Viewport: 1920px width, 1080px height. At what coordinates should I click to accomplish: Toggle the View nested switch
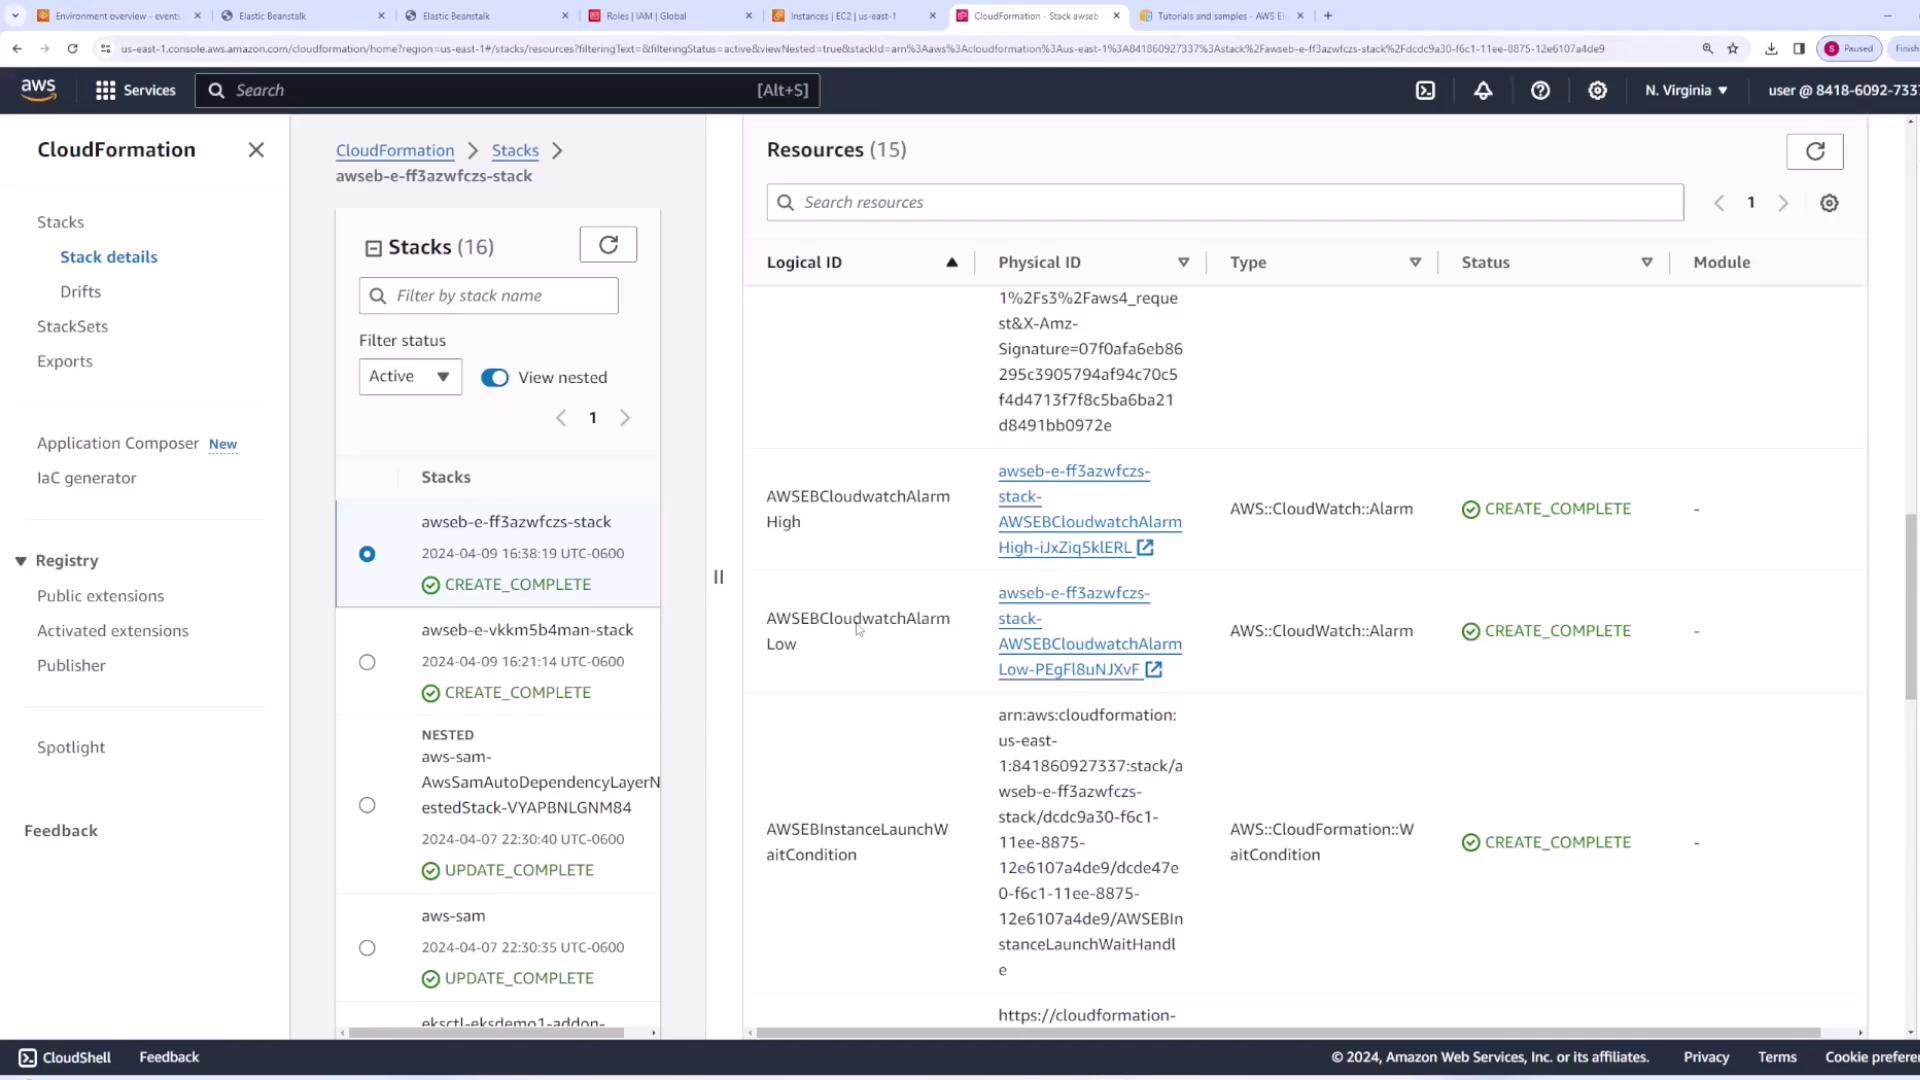[x=495, y=377]
